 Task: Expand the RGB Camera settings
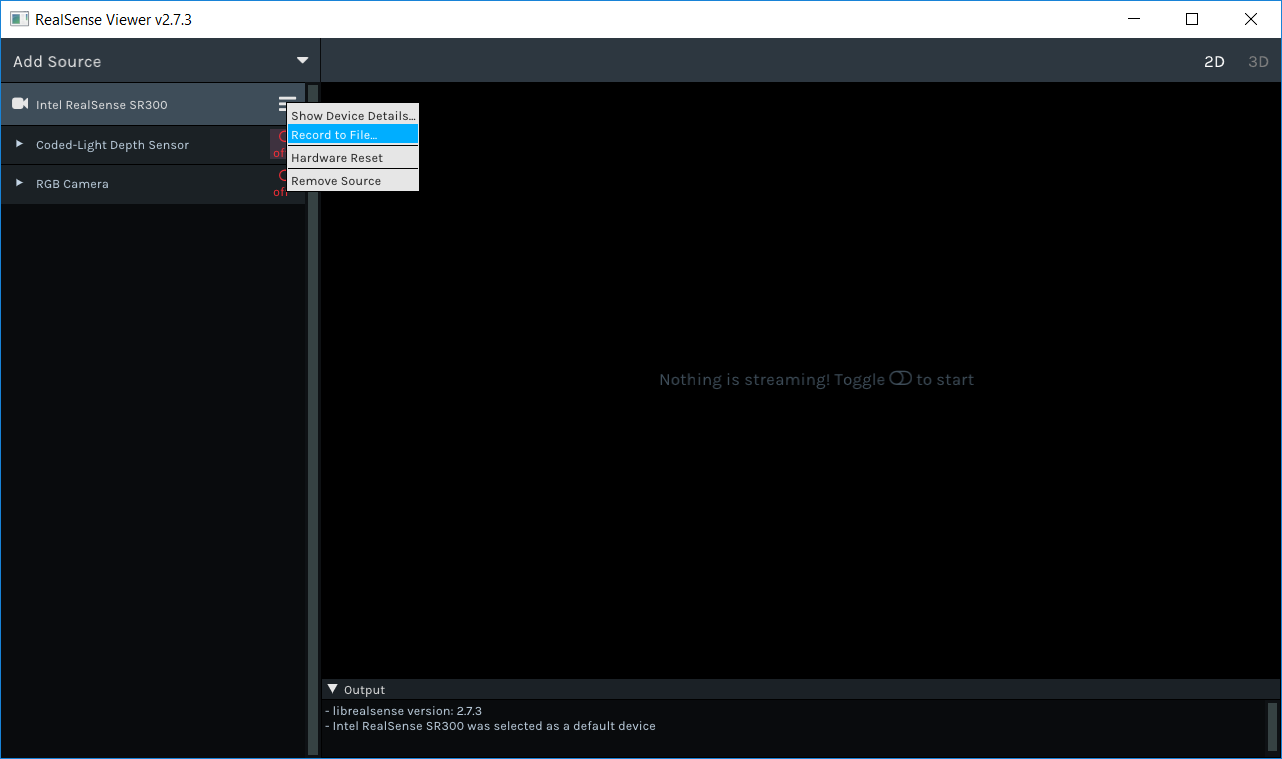point(19,183)
